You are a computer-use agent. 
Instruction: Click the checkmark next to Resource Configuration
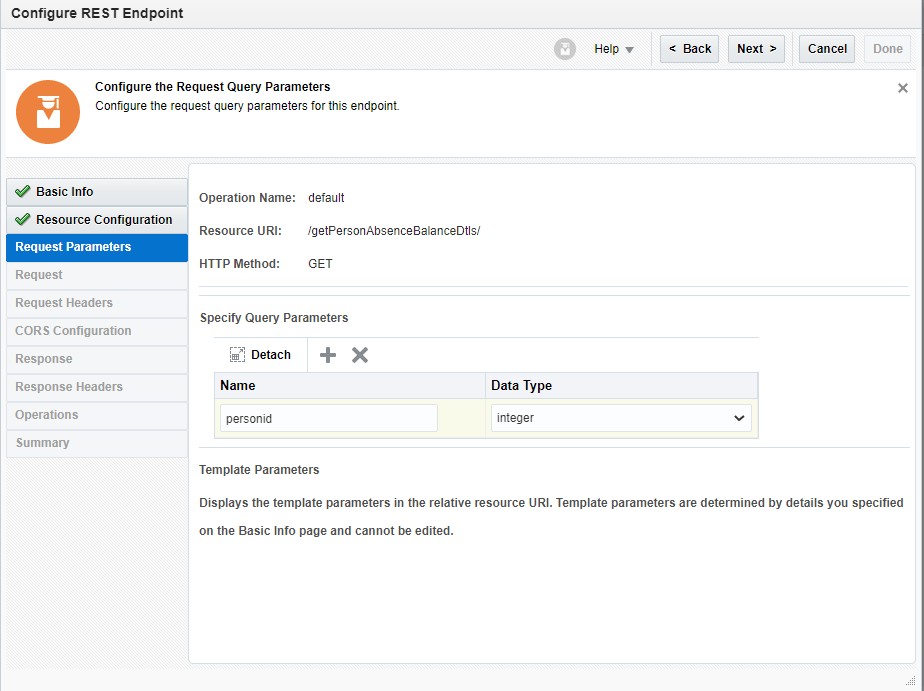click(23, 219)
